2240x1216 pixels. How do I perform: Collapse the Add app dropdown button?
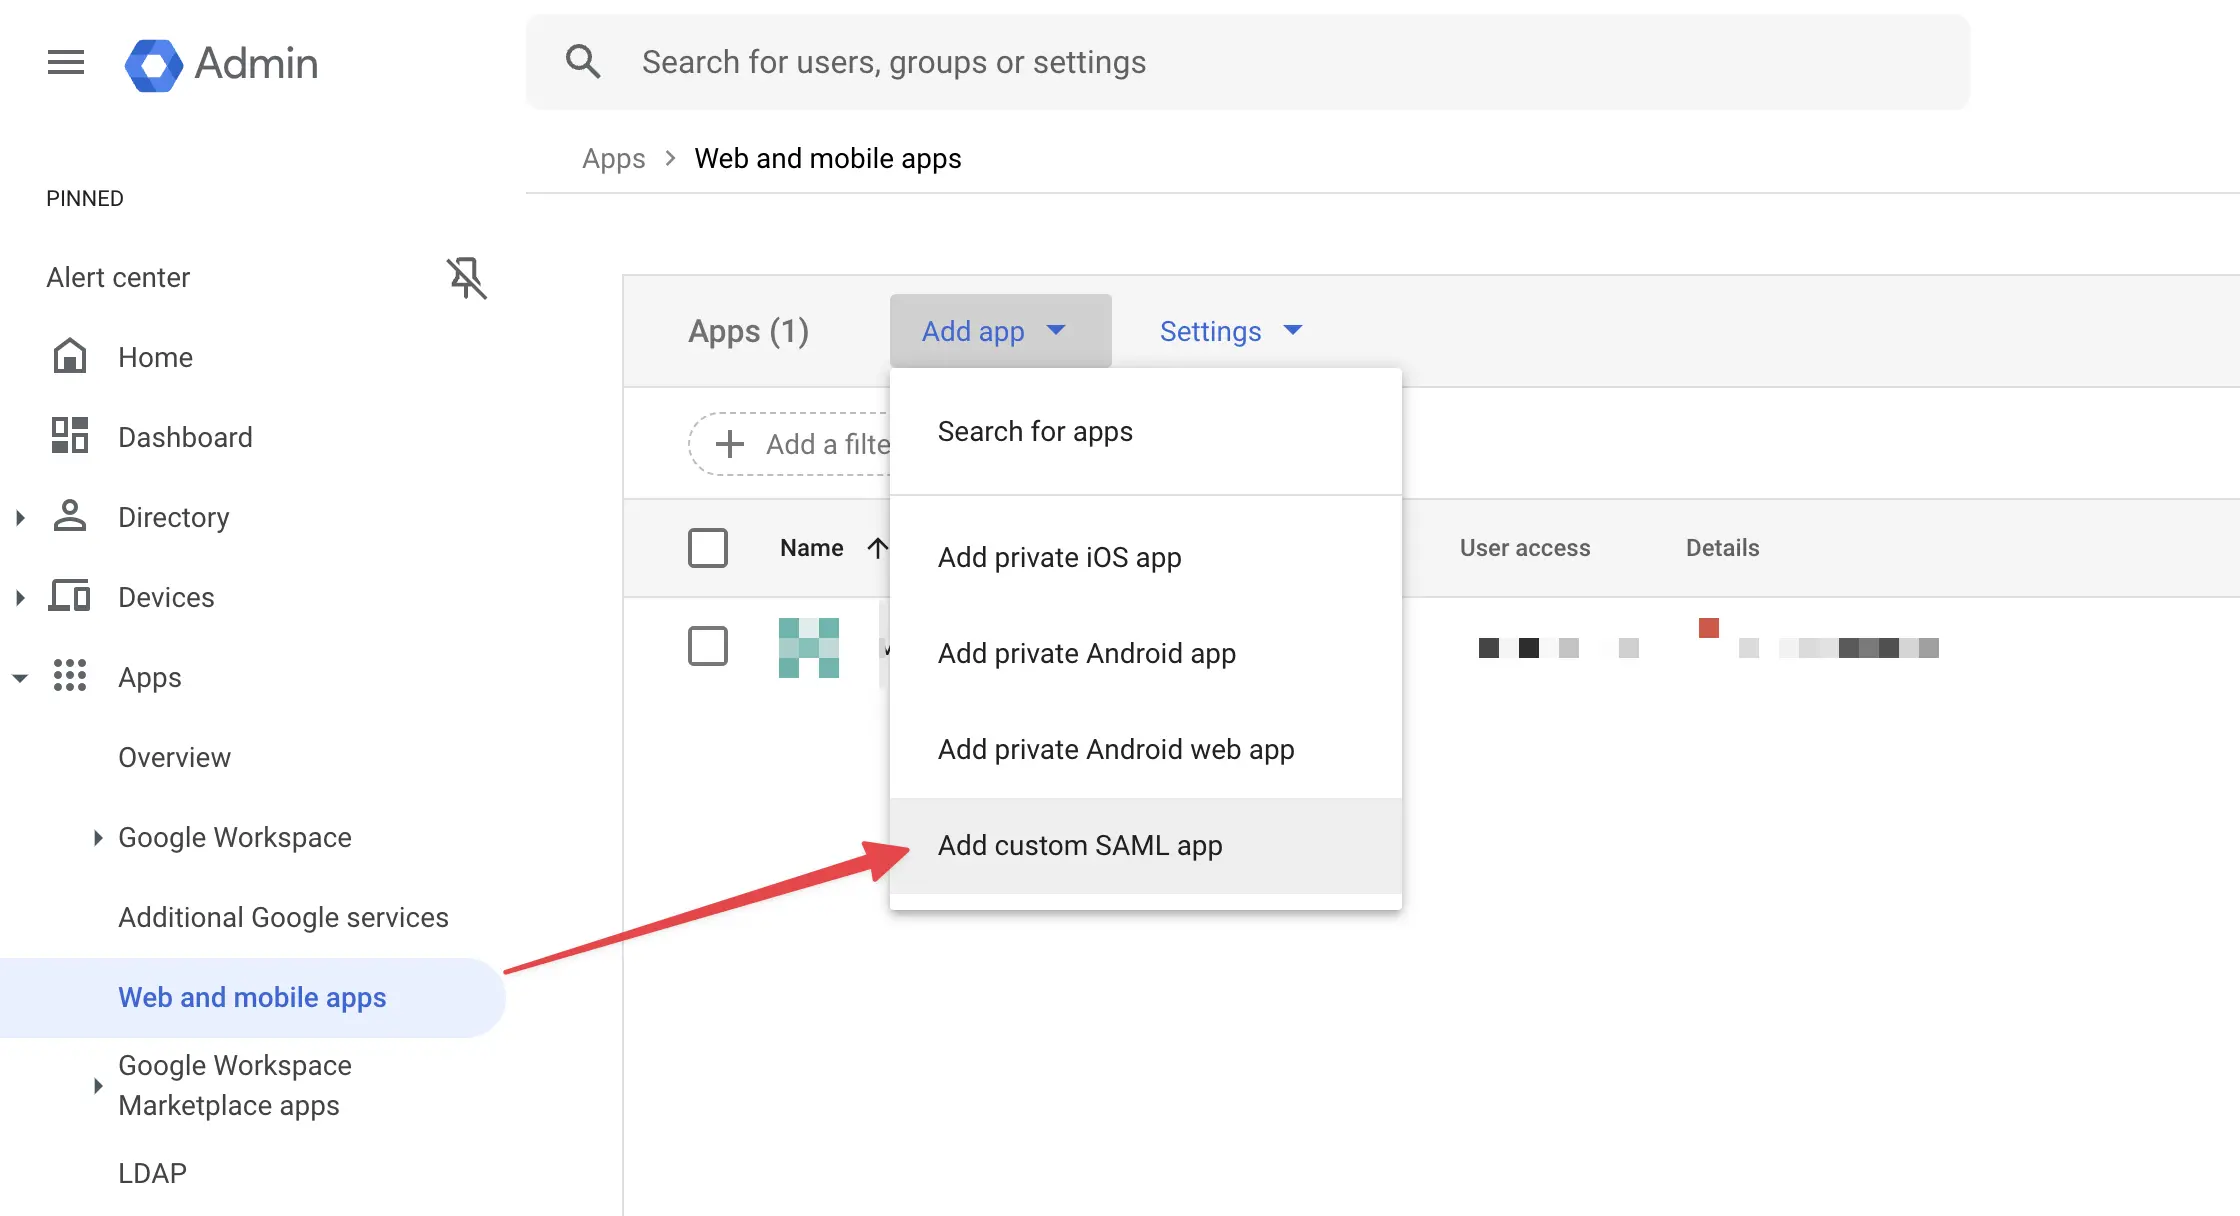(999, 331)
